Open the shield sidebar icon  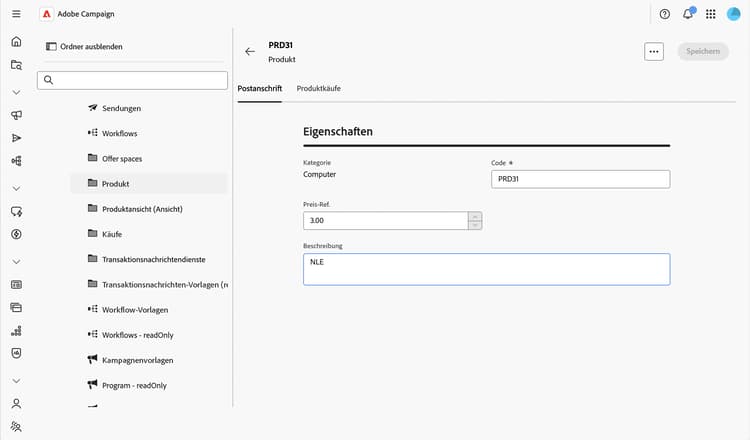[16, 353]
